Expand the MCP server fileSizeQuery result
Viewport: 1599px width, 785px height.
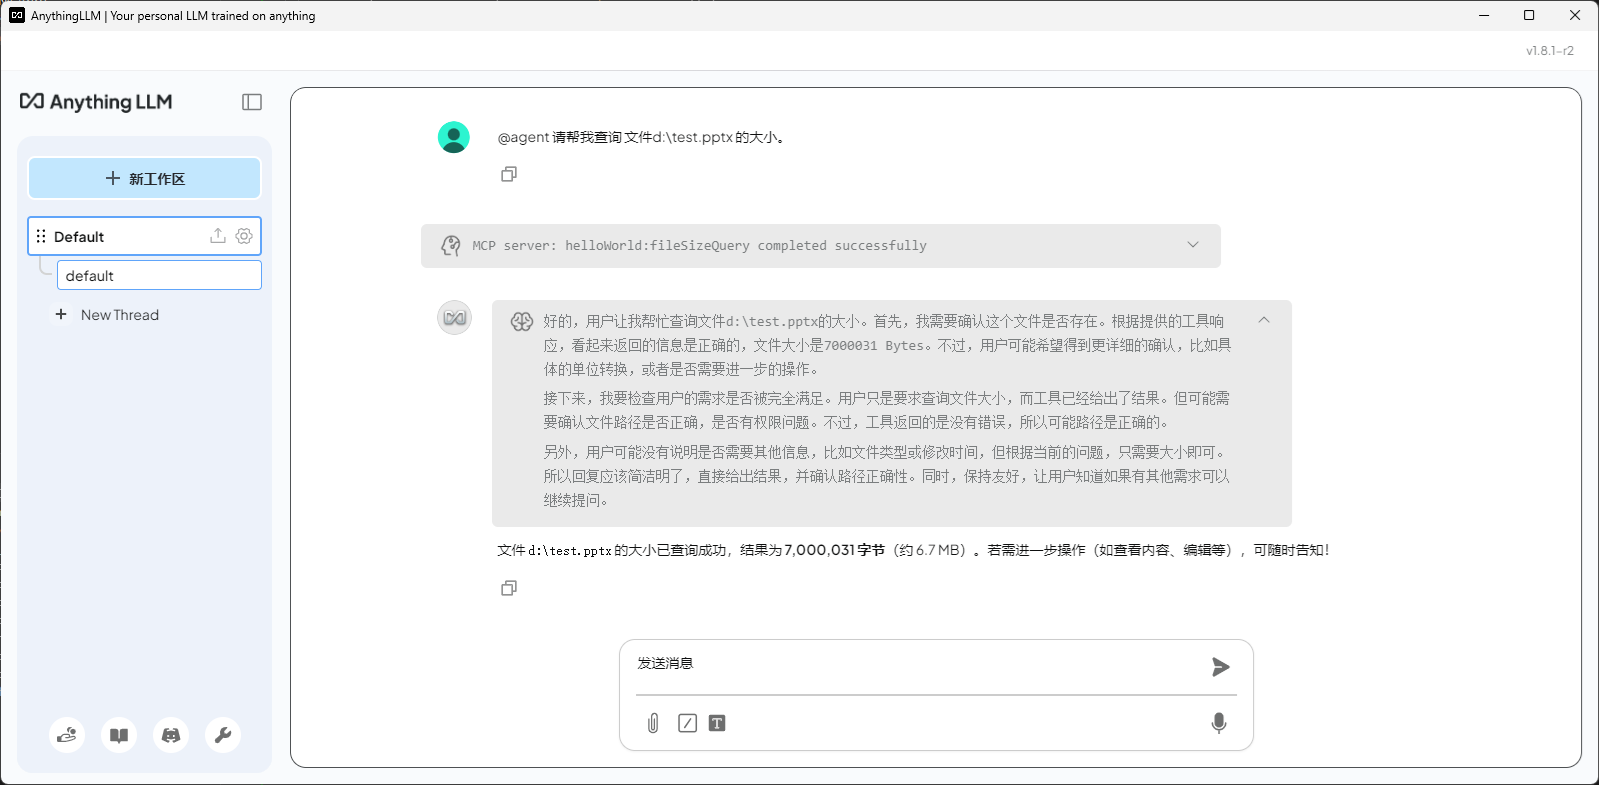1193,245
